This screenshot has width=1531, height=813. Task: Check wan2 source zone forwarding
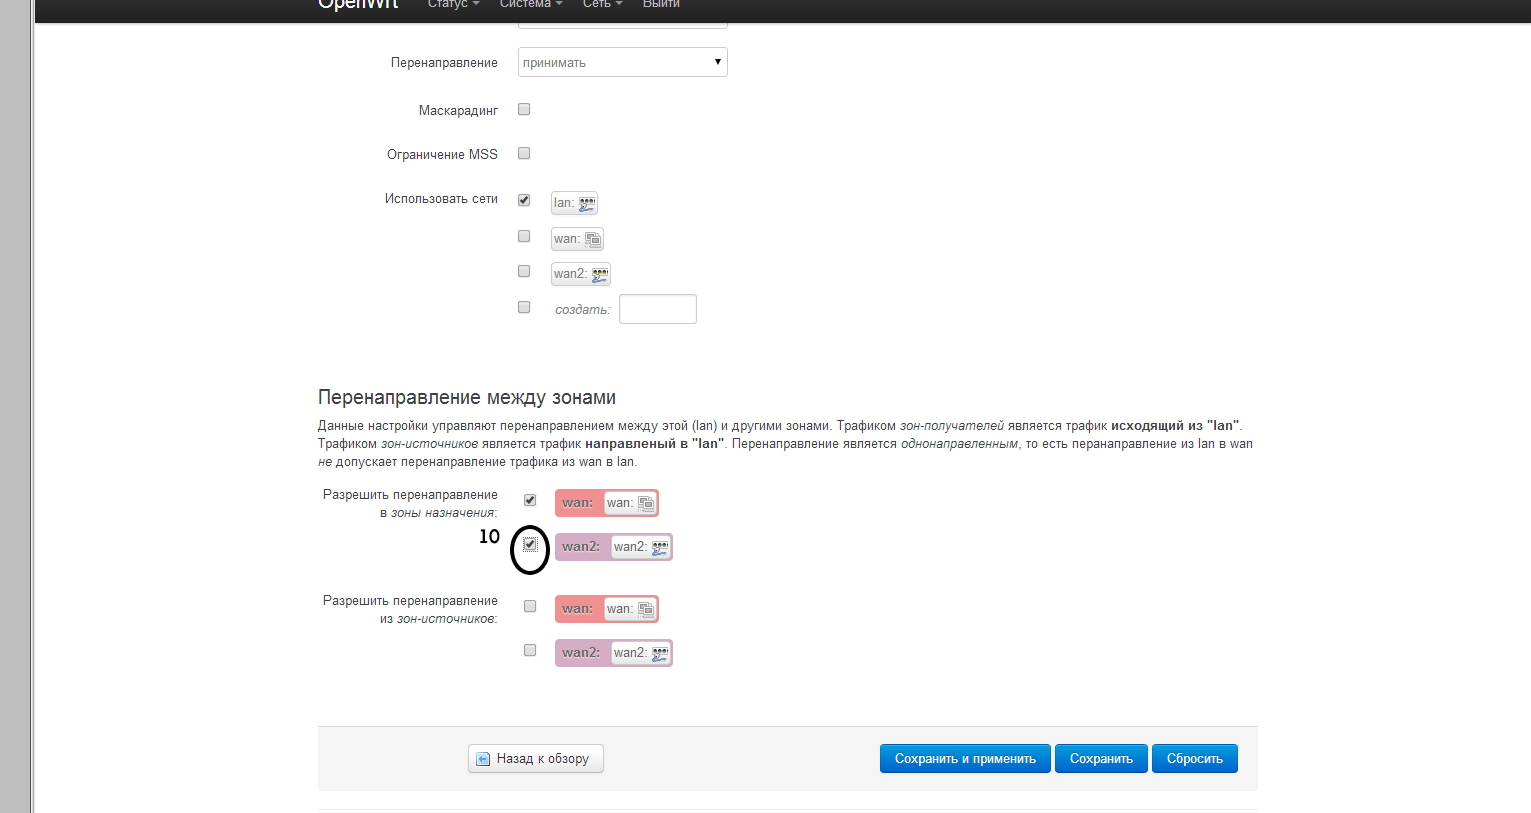[x=530, y=650]
